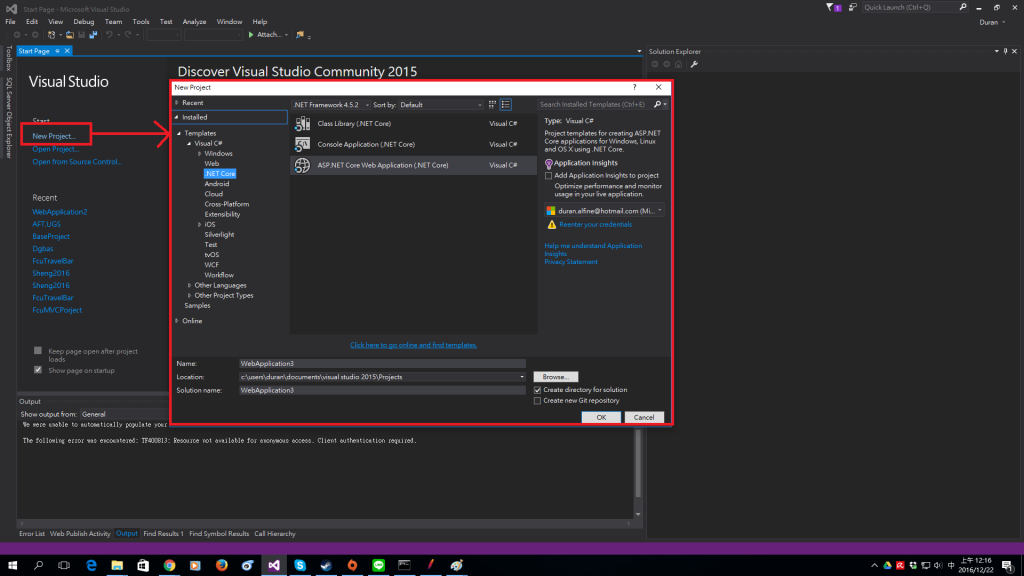Expand the Windows node under Visual C#
Image resolution: width=1024 pixels, height=576 pixels.
coord(200,153)
